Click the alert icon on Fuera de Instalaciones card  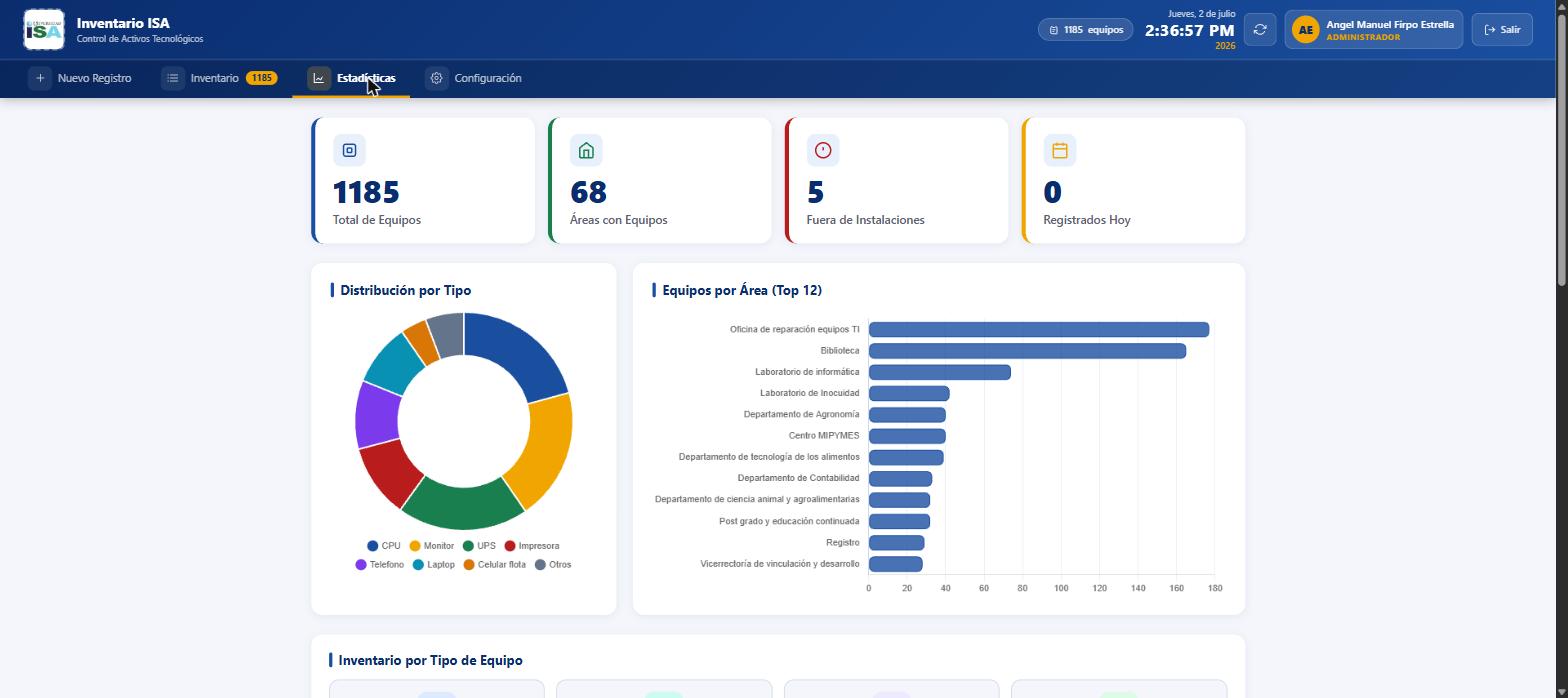click(x=823, y=150)
